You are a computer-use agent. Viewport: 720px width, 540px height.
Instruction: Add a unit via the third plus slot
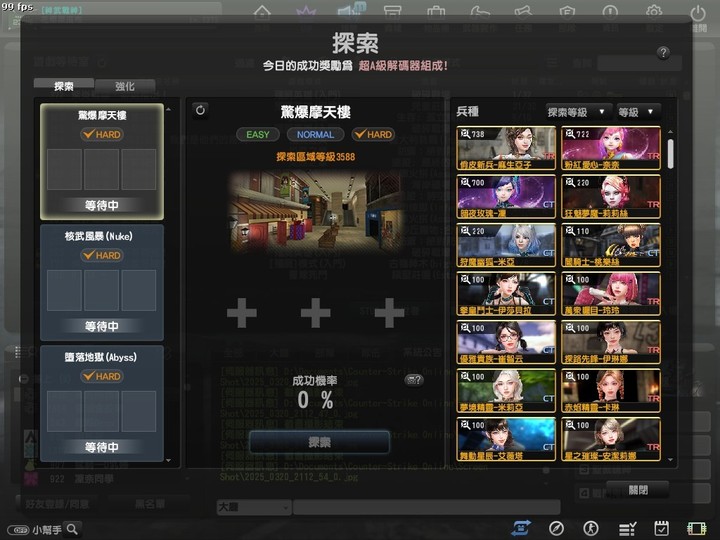tap(389, 313)
